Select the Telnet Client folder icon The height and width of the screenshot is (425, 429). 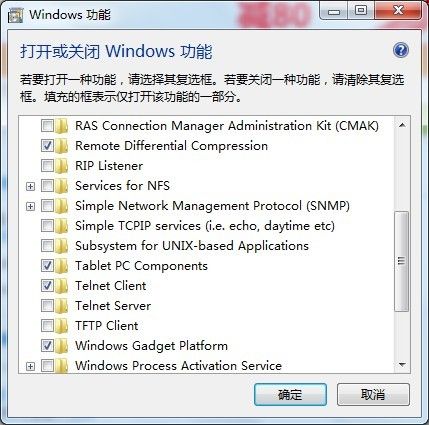[62, 286]
